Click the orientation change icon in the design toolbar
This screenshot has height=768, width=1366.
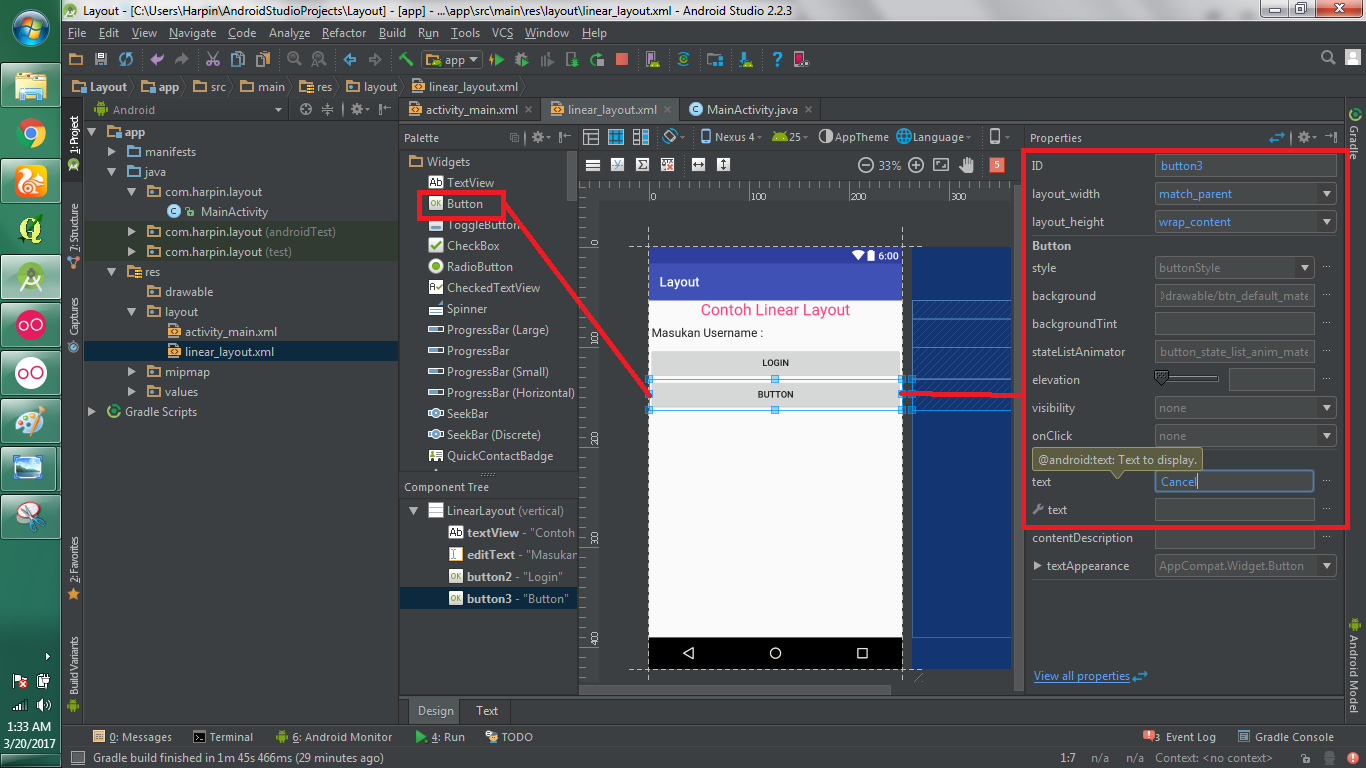[668, 137]
